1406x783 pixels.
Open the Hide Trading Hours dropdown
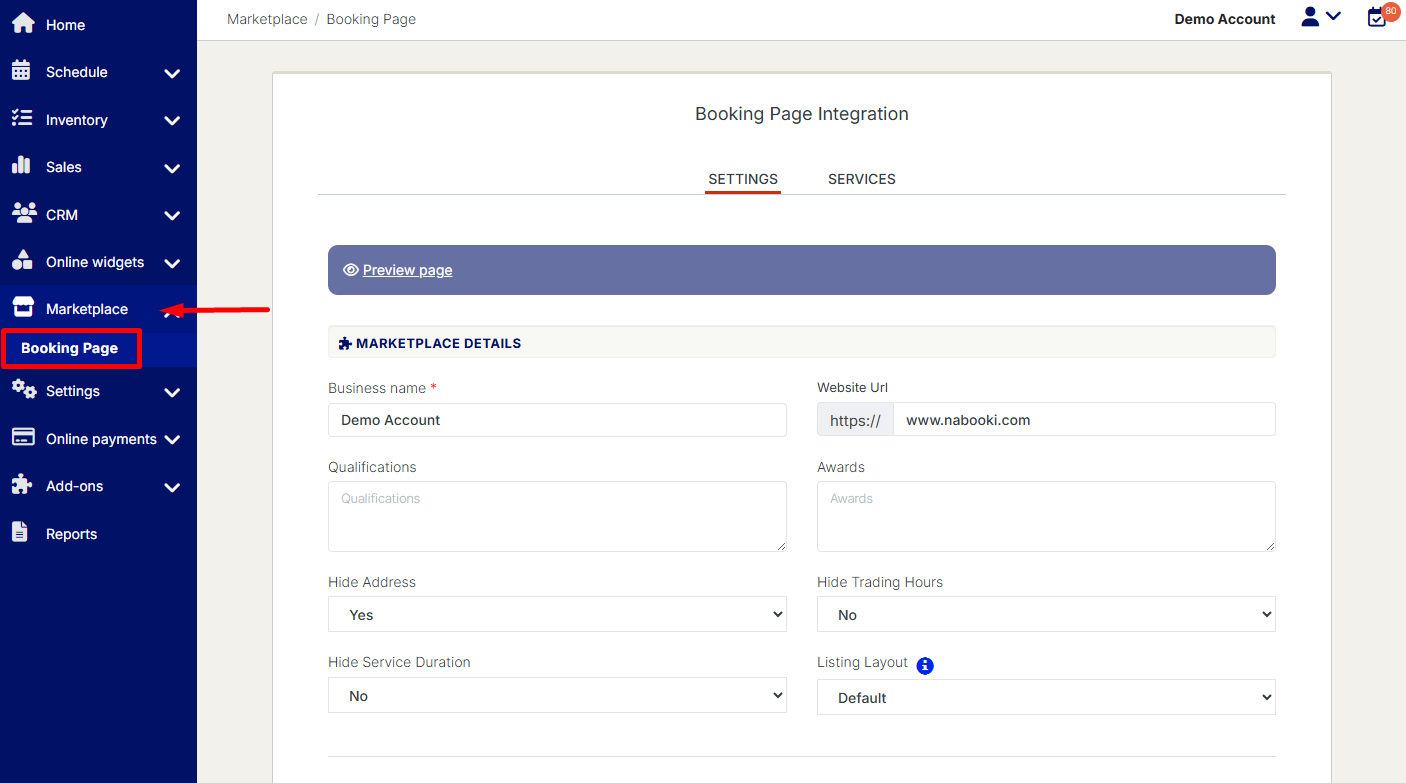pos(1045,615)
